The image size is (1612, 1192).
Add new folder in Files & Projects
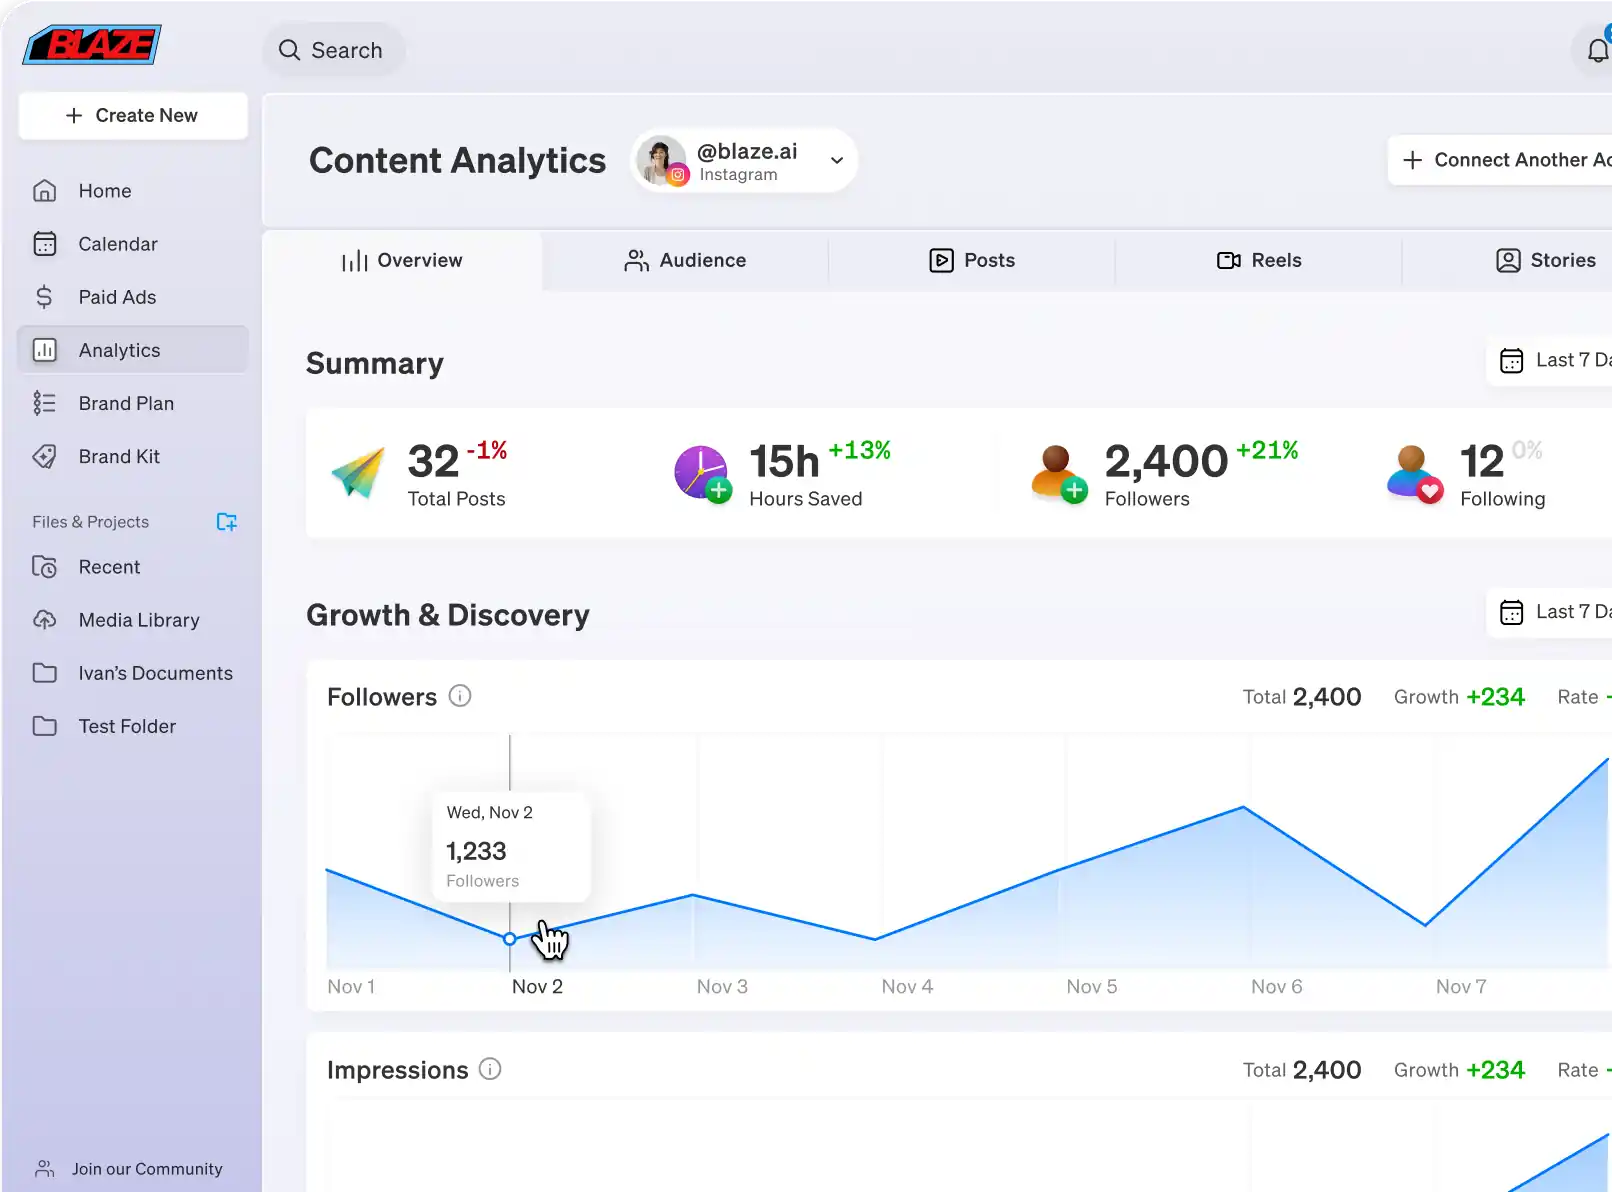(227, 522)
